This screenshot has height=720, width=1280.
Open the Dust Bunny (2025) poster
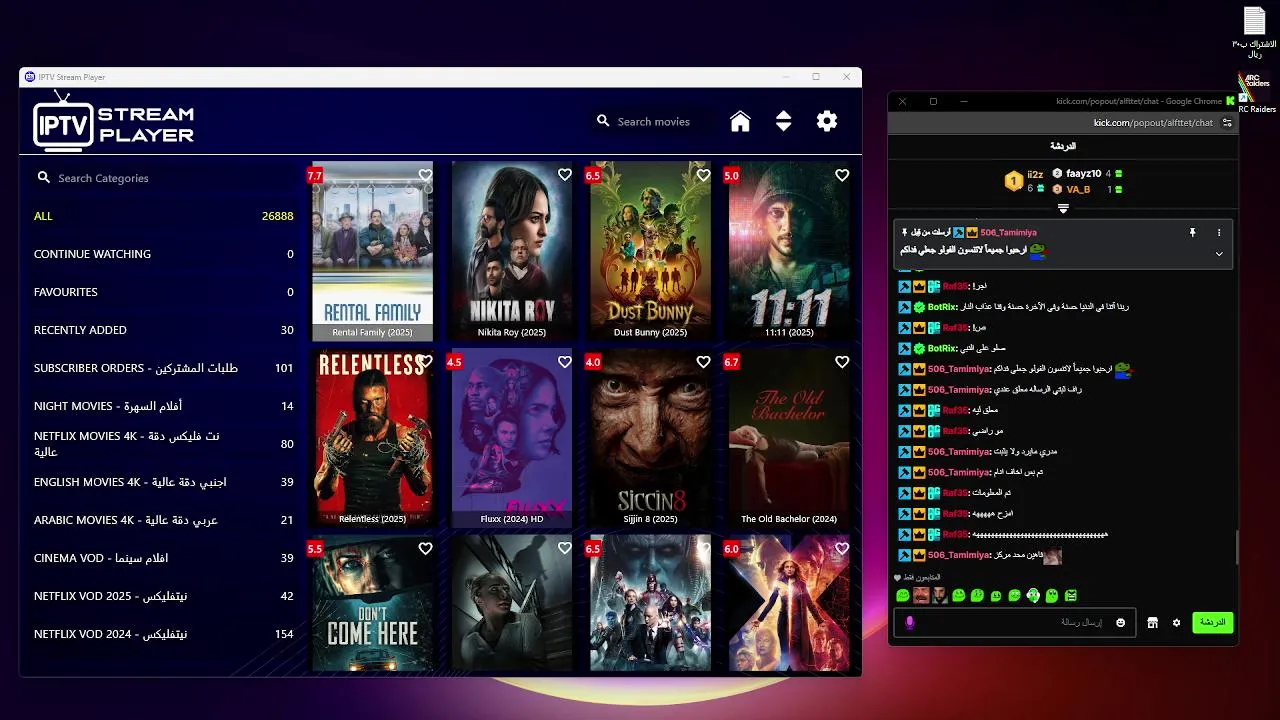coord(650,251)
